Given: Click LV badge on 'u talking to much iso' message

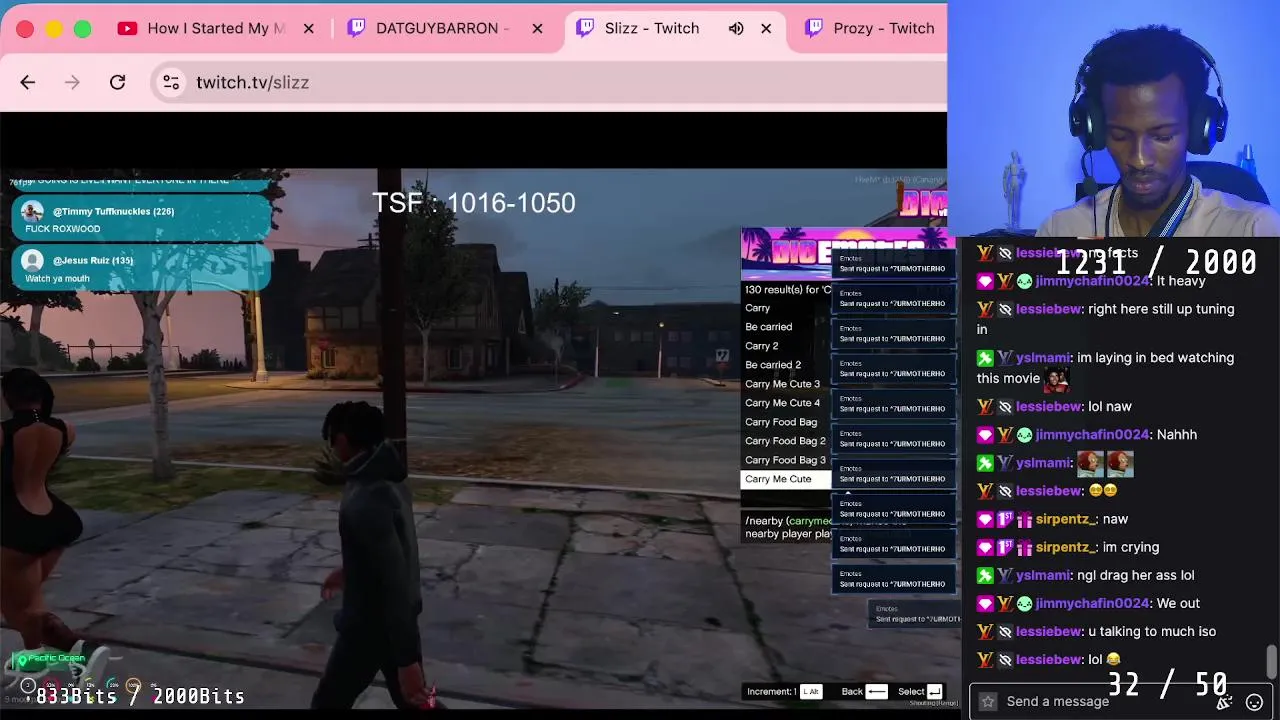Looking at the screenshot, I should [985, 631].
